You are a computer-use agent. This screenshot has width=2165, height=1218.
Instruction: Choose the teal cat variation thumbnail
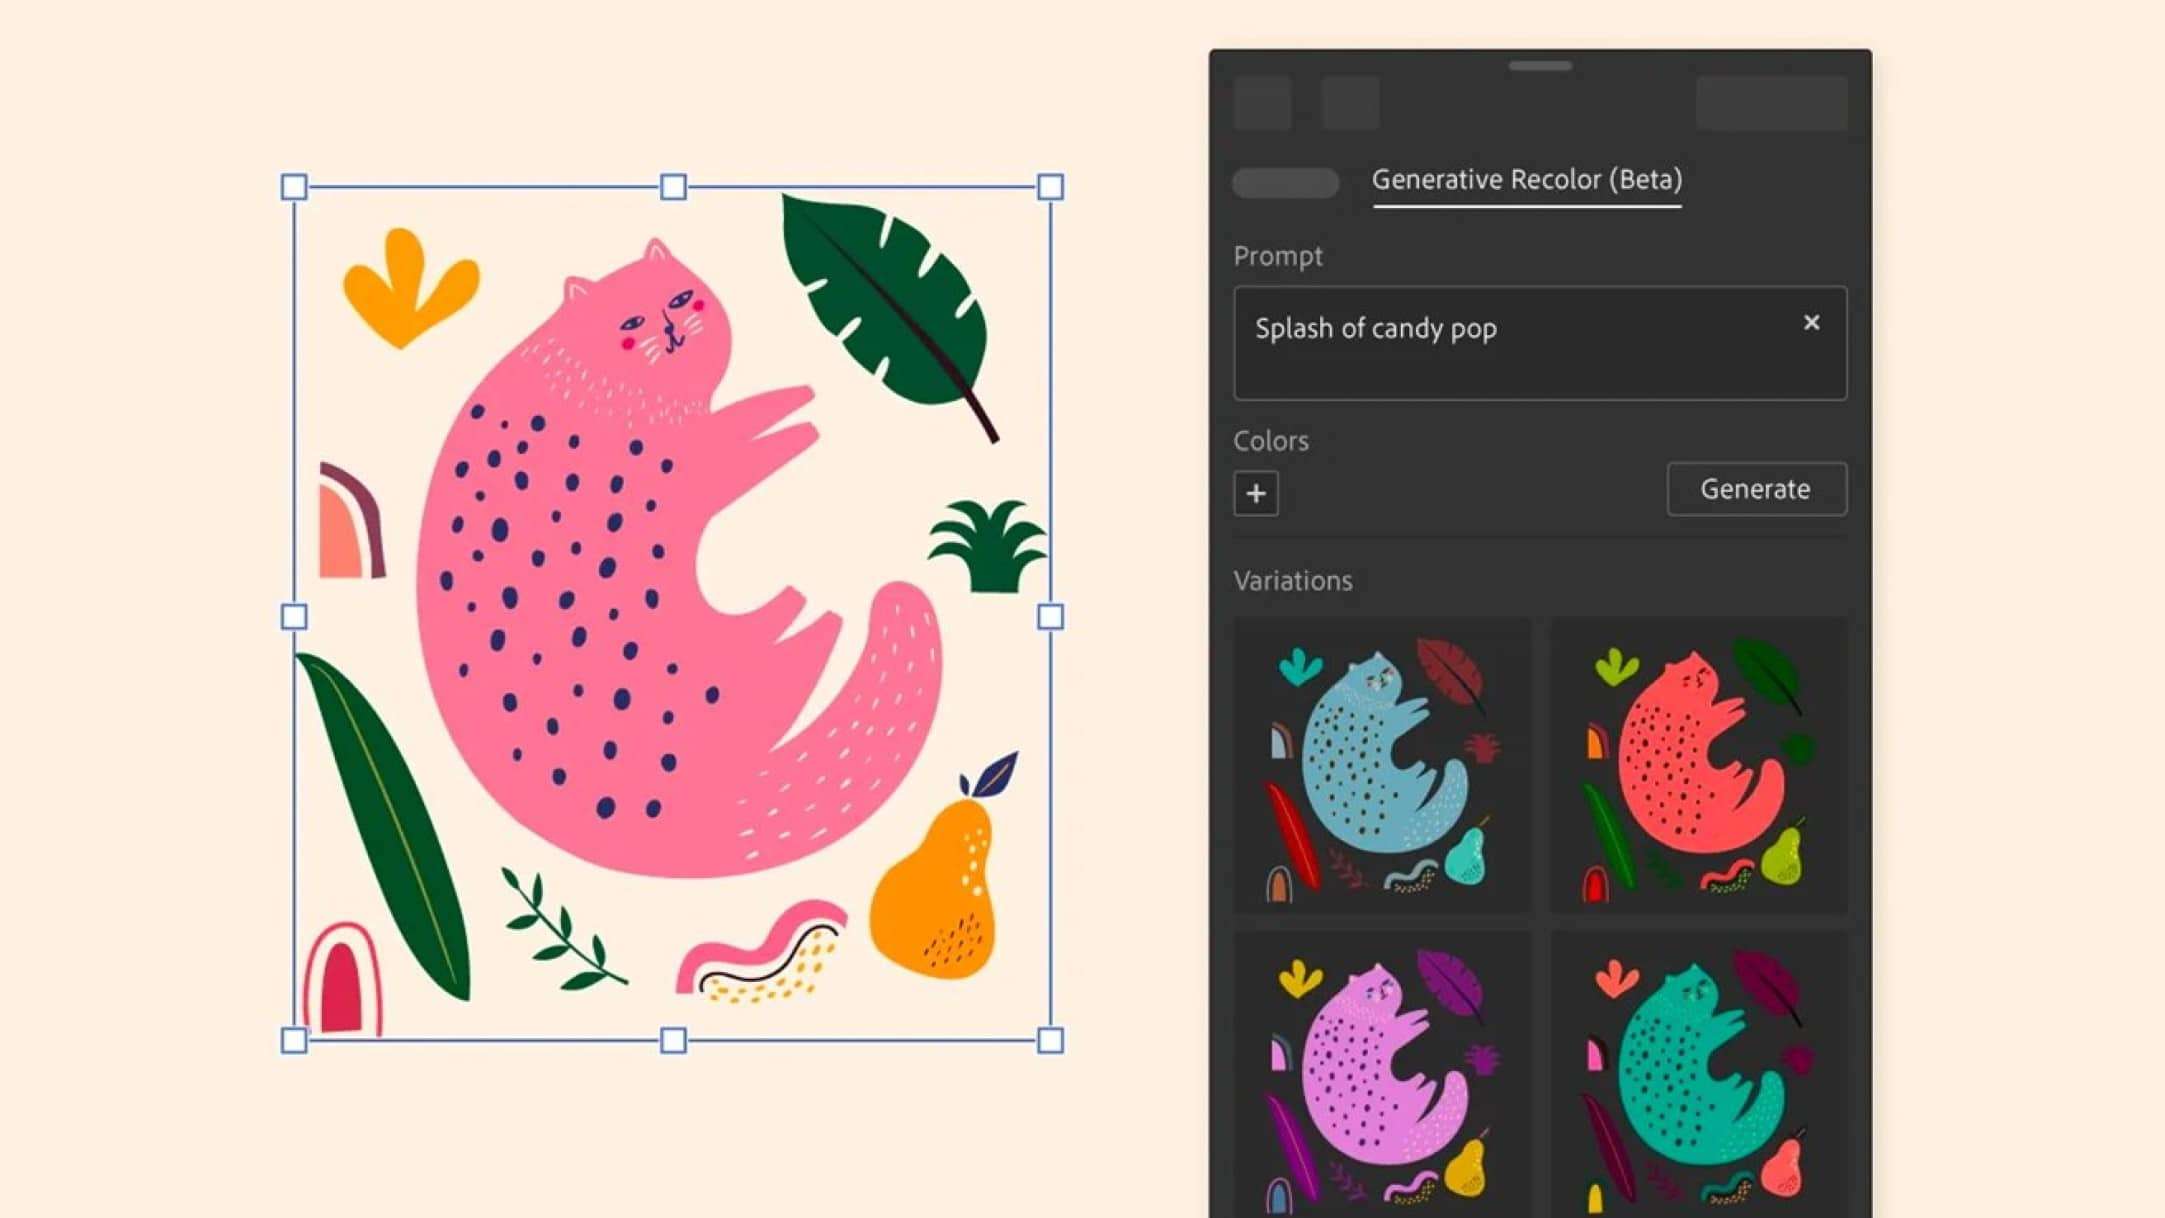click(1698, 1075)
